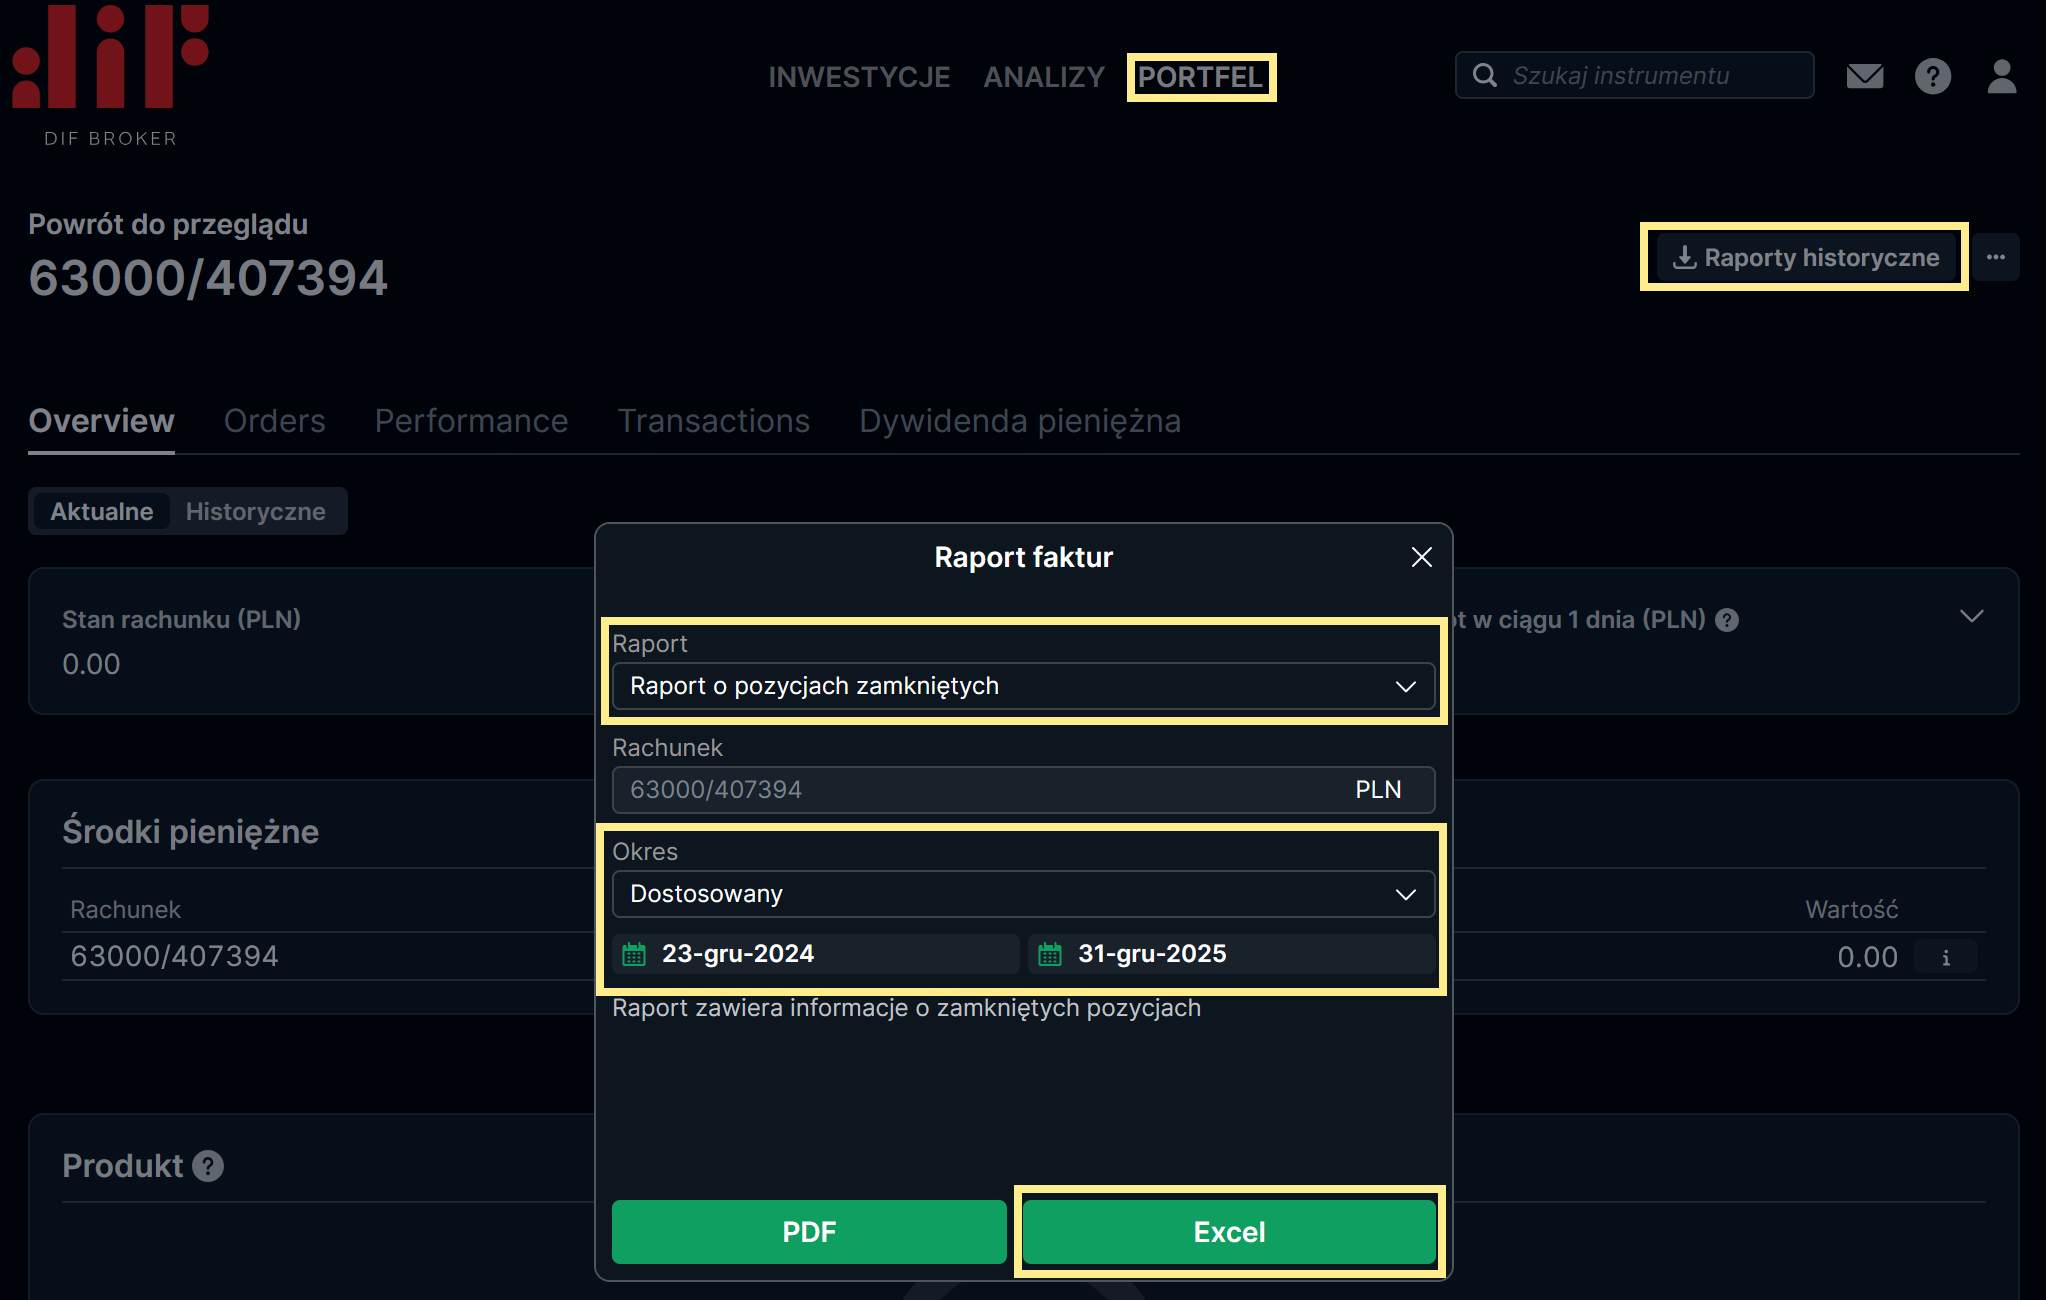Screen dimensions: 2046x1300
Task: Click the start date calendar icon
Action: tap(634, 954)
